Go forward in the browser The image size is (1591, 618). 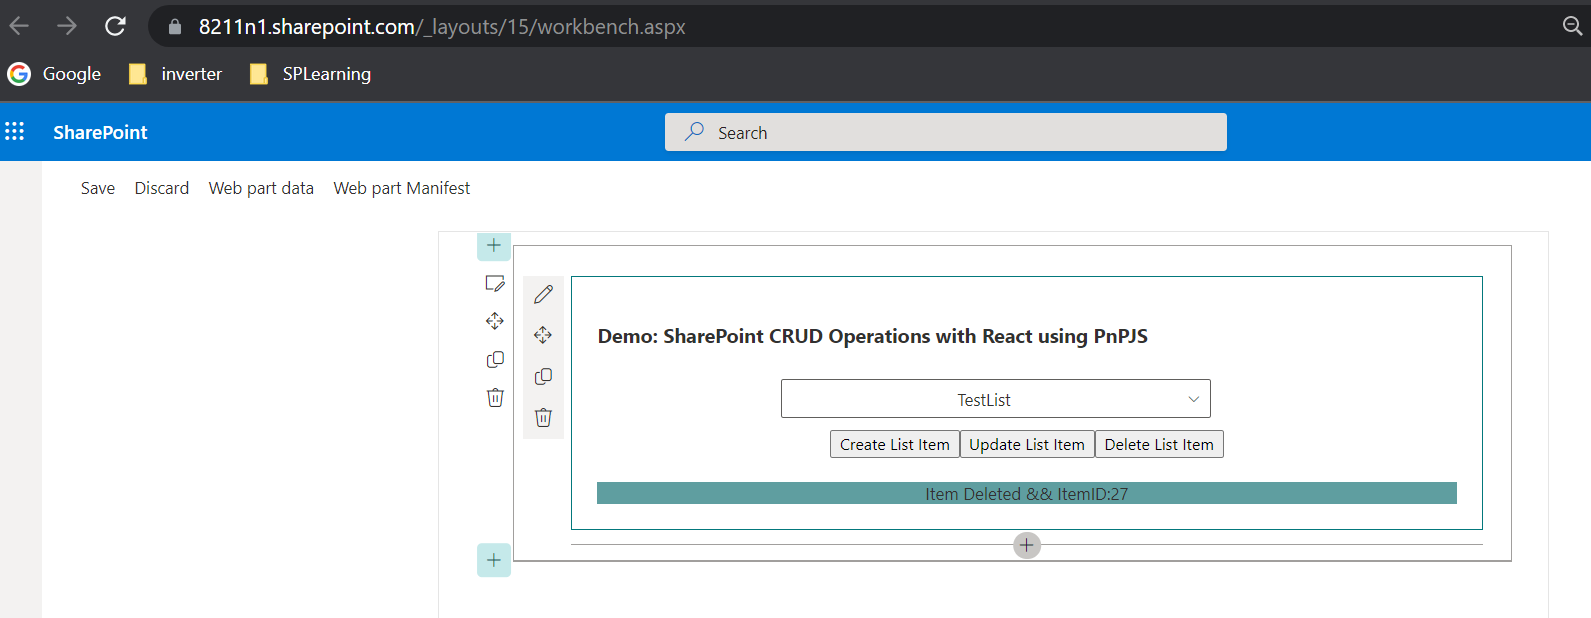pyautogui.click(x=67, y=26)
